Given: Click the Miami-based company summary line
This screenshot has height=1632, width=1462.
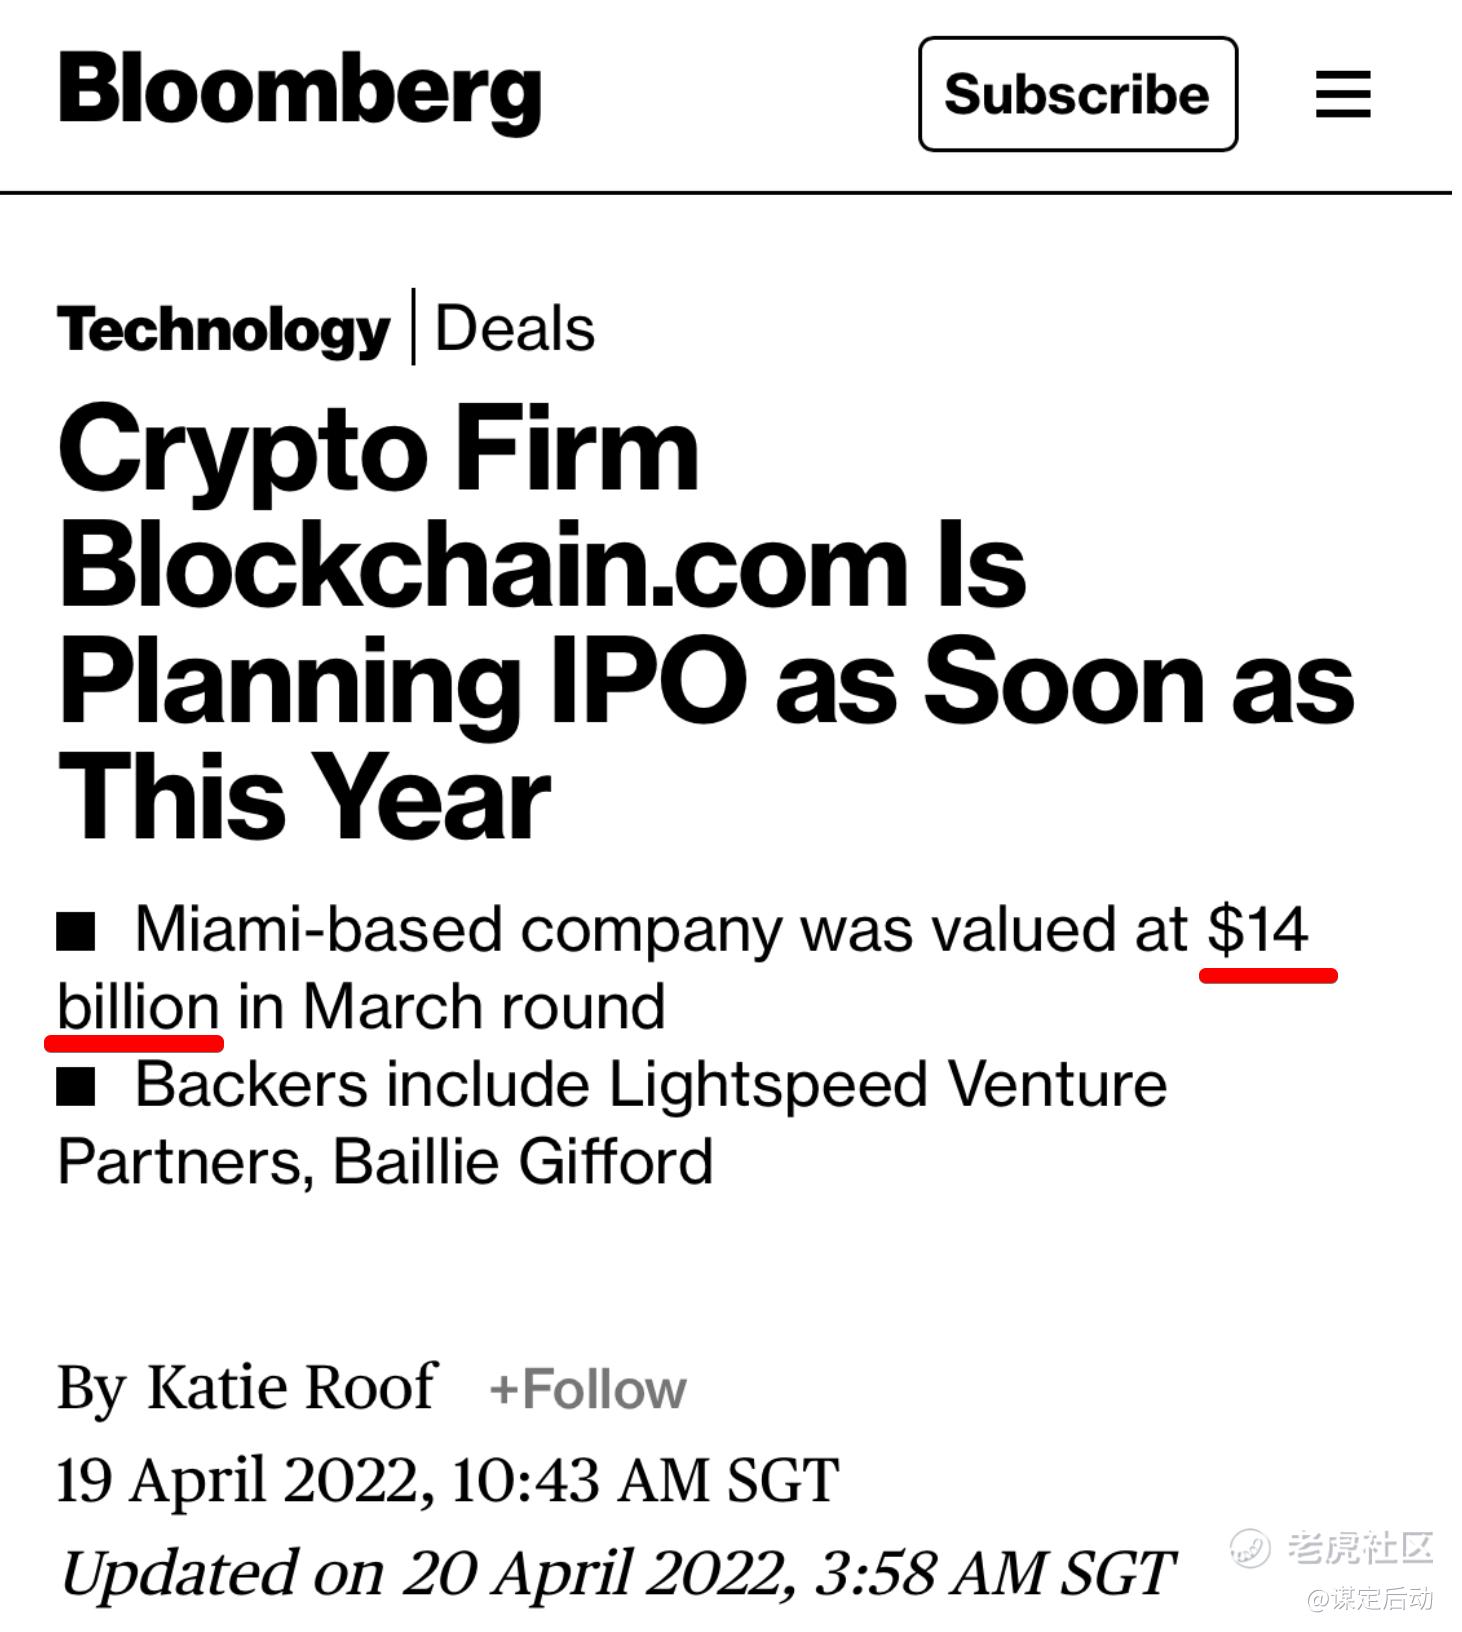Looking at the screenshot, I should click(683, 968).
